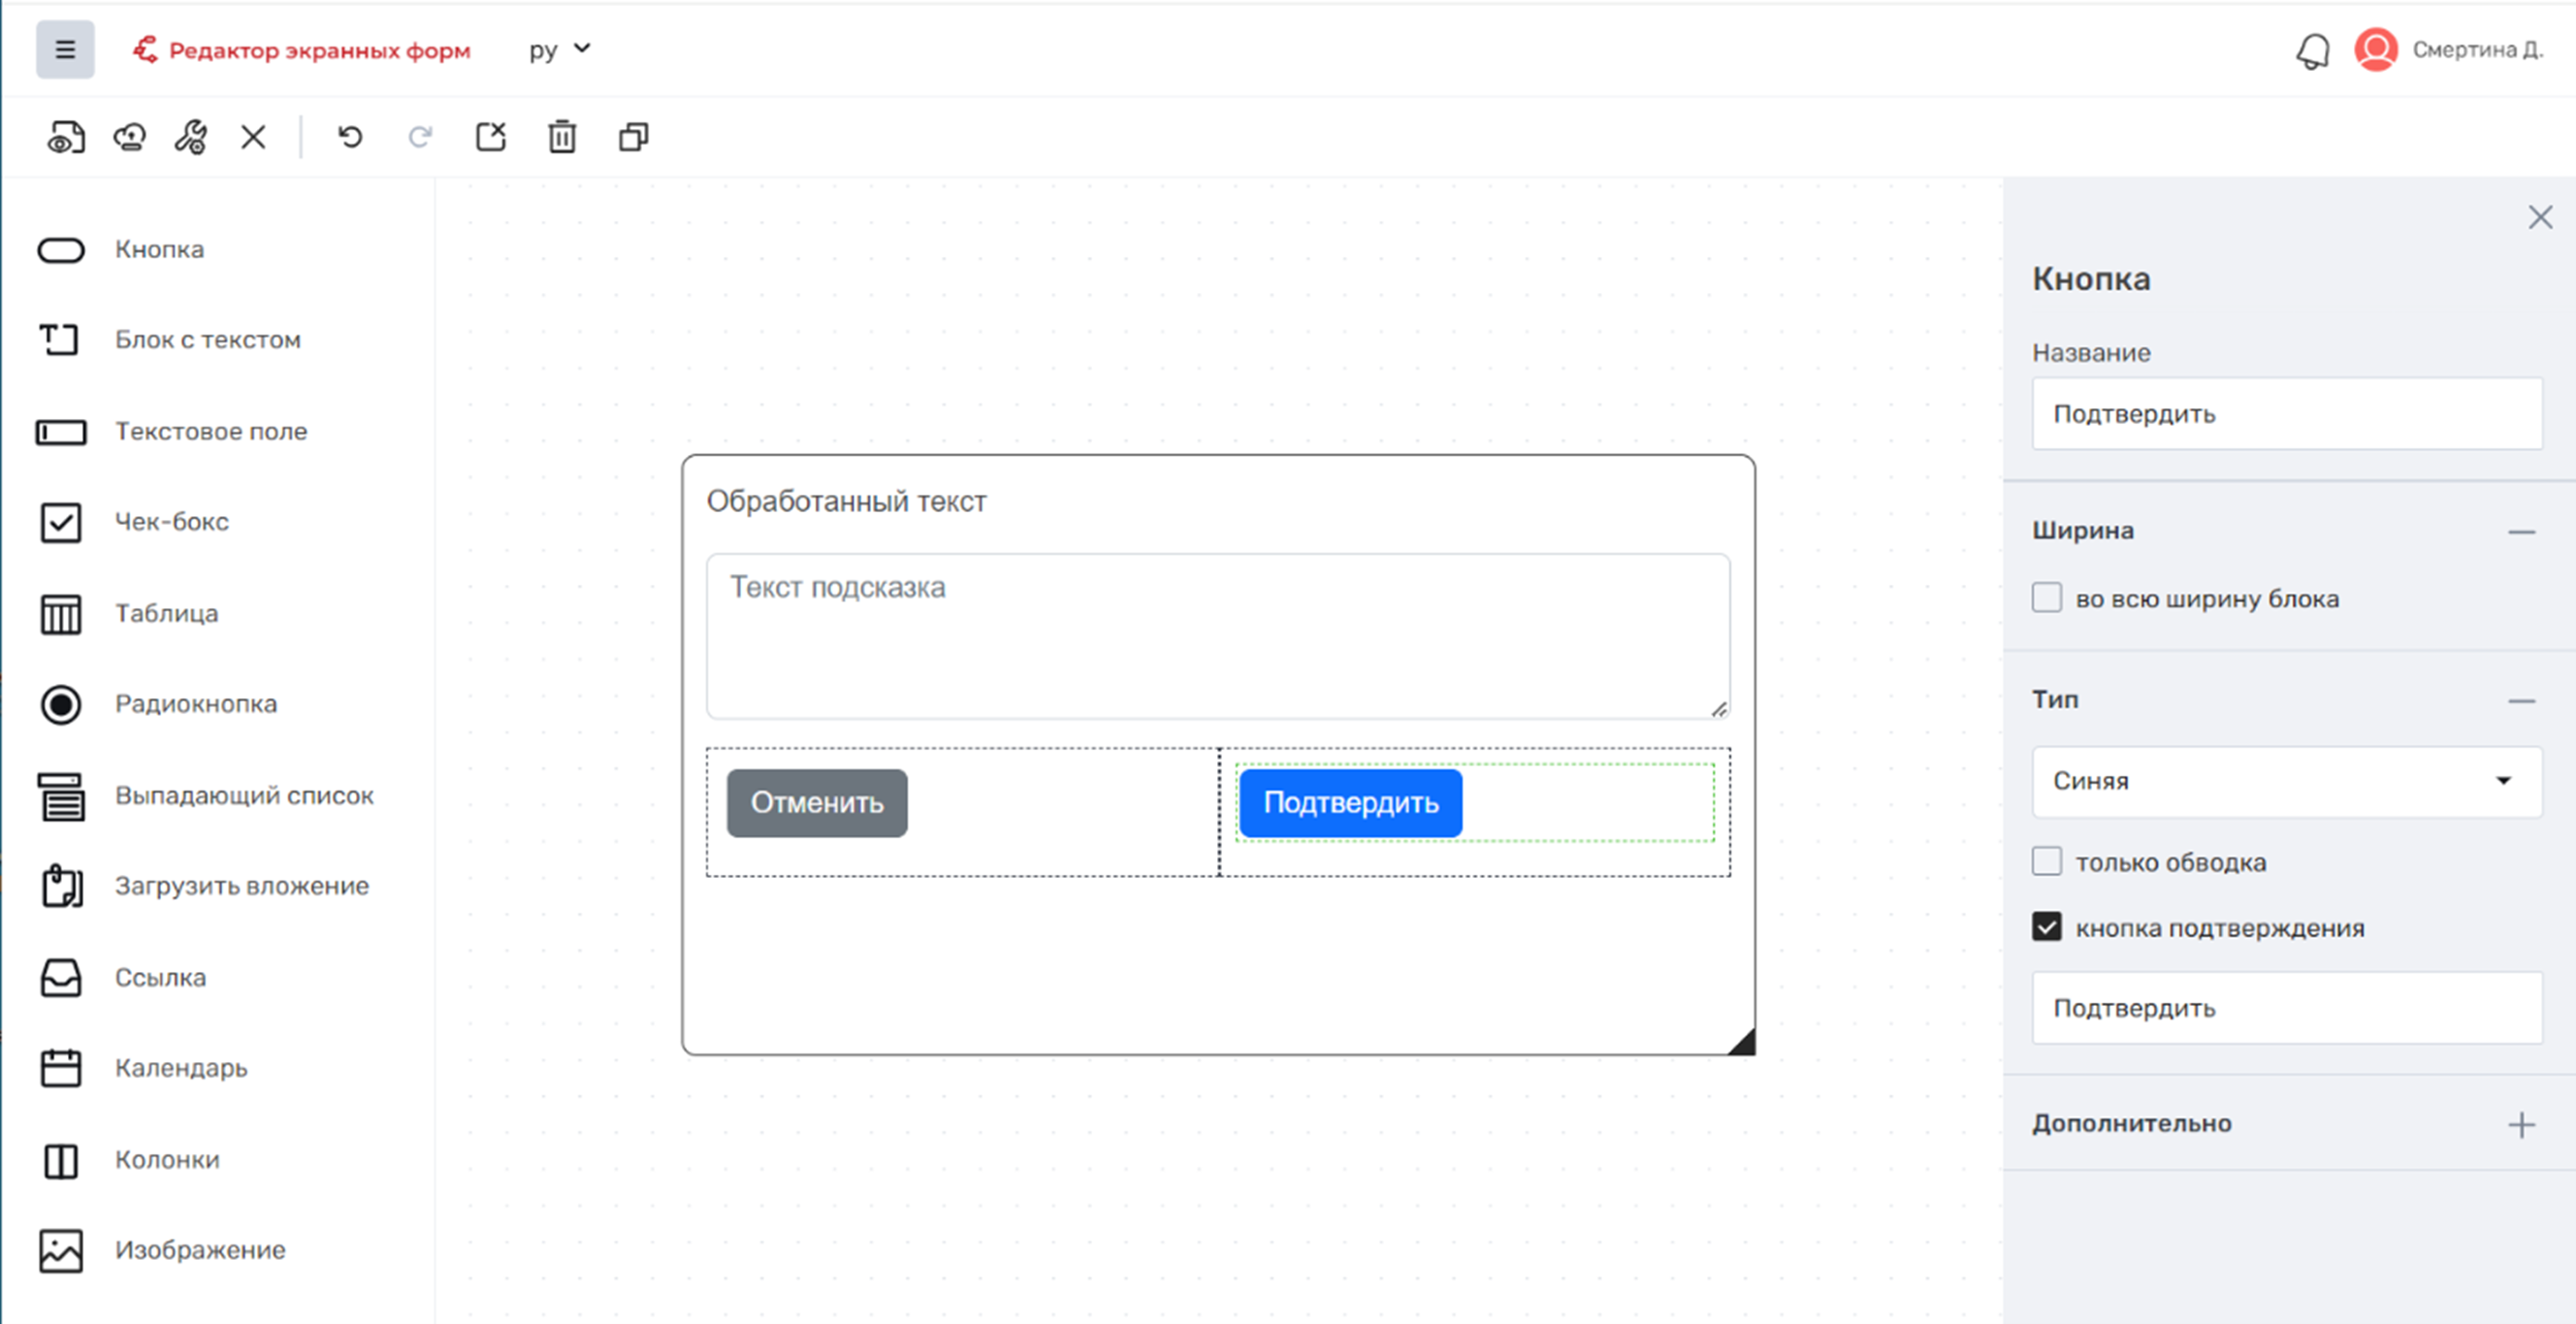Screen dimensions: 2576x1324
Task: Open the 'Синяя' button type dropdown
Action: click(x=2287, y=781)
